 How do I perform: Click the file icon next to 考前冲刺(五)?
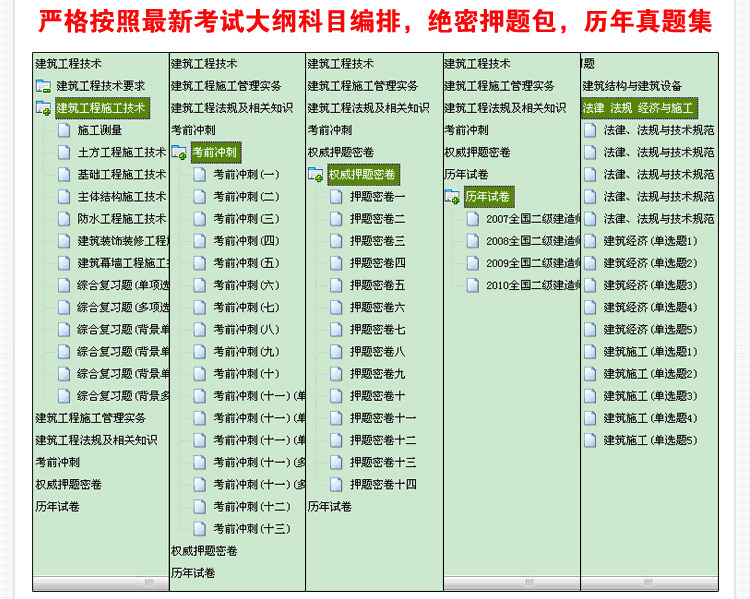[x=199, y=263]
